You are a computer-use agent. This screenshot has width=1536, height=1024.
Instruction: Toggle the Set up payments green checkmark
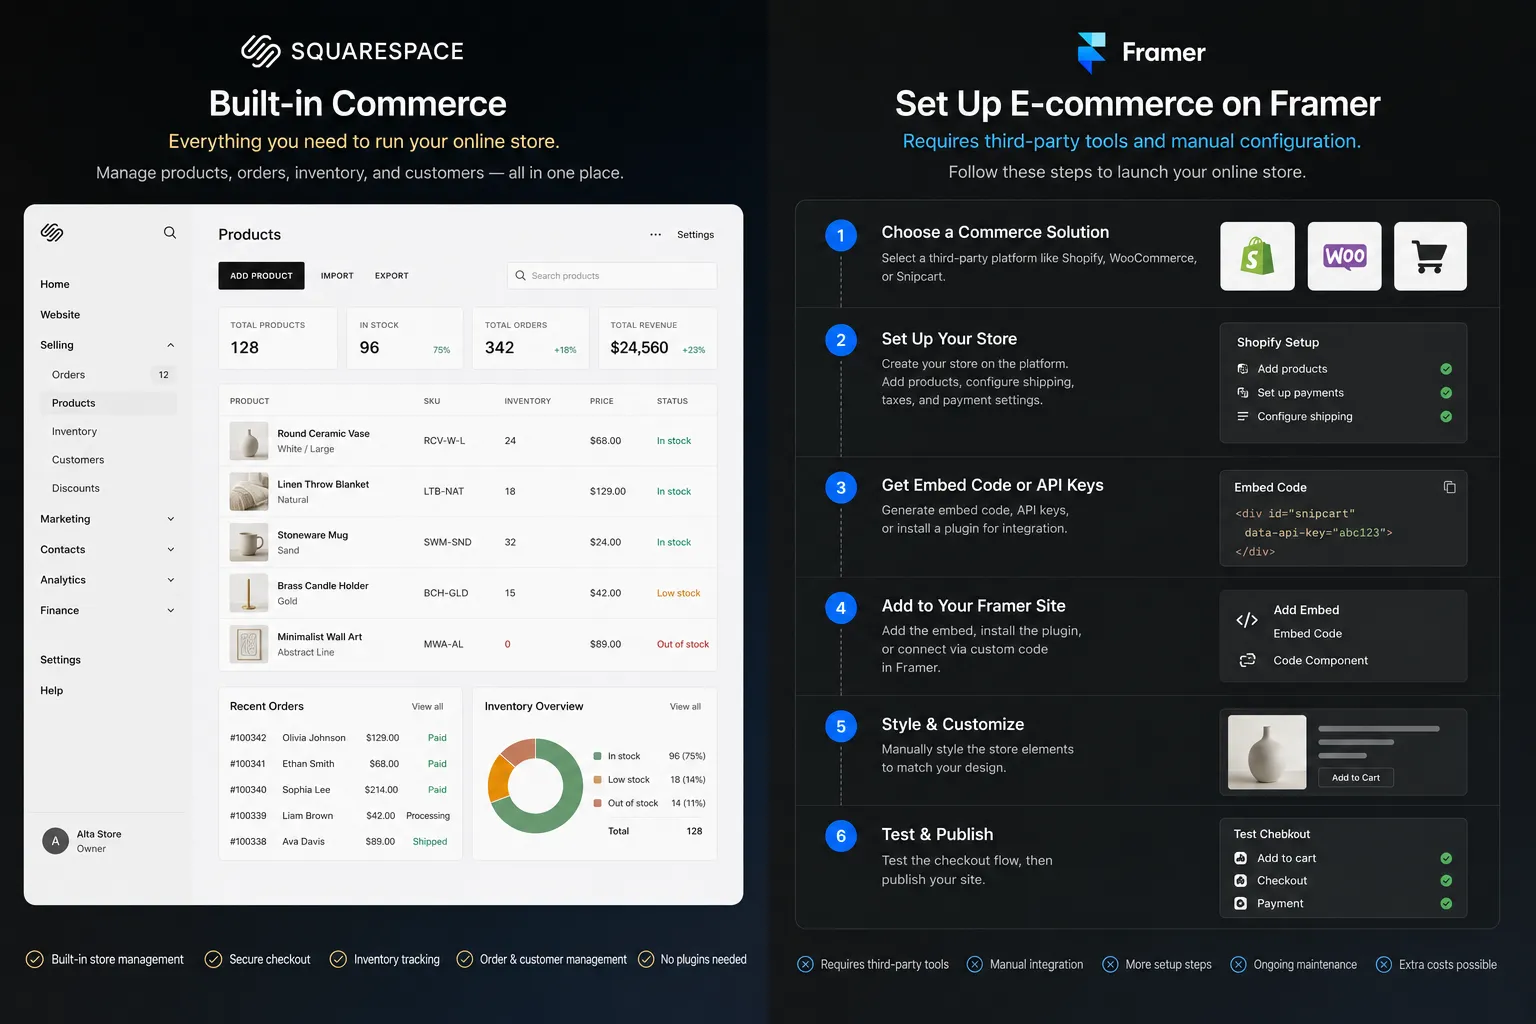click(x=1446, y=393)
